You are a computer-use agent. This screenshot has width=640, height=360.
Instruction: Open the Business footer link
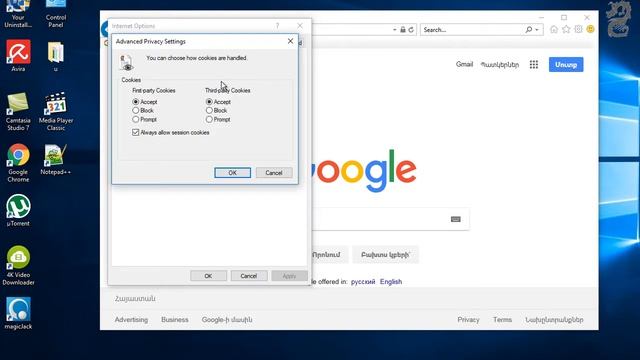pyautogui.click(x=175, y=320)
